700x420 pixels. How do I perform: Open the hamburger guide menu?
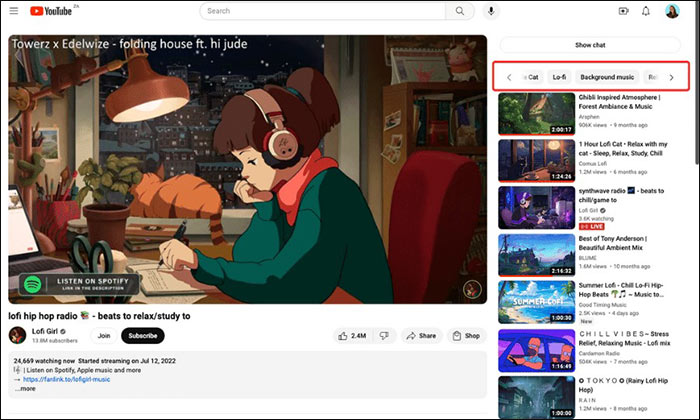14,11
